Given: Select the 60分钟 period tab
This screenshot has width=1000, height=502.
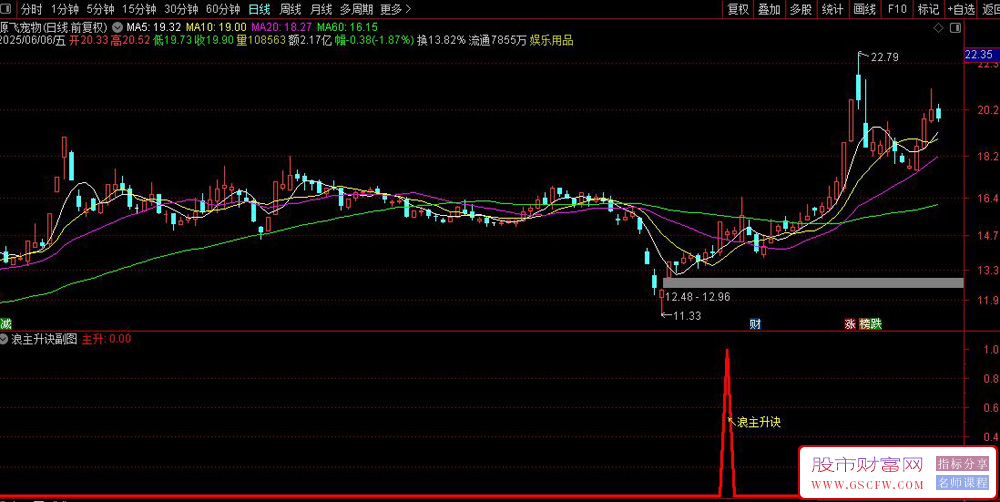Looking at the screenshot, I should point(223,9).
